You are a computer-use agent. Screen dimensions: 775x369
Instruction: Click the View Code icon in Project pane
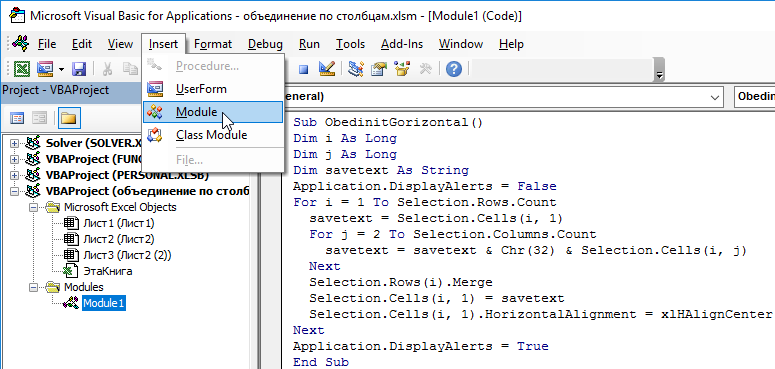pos(17,118)
